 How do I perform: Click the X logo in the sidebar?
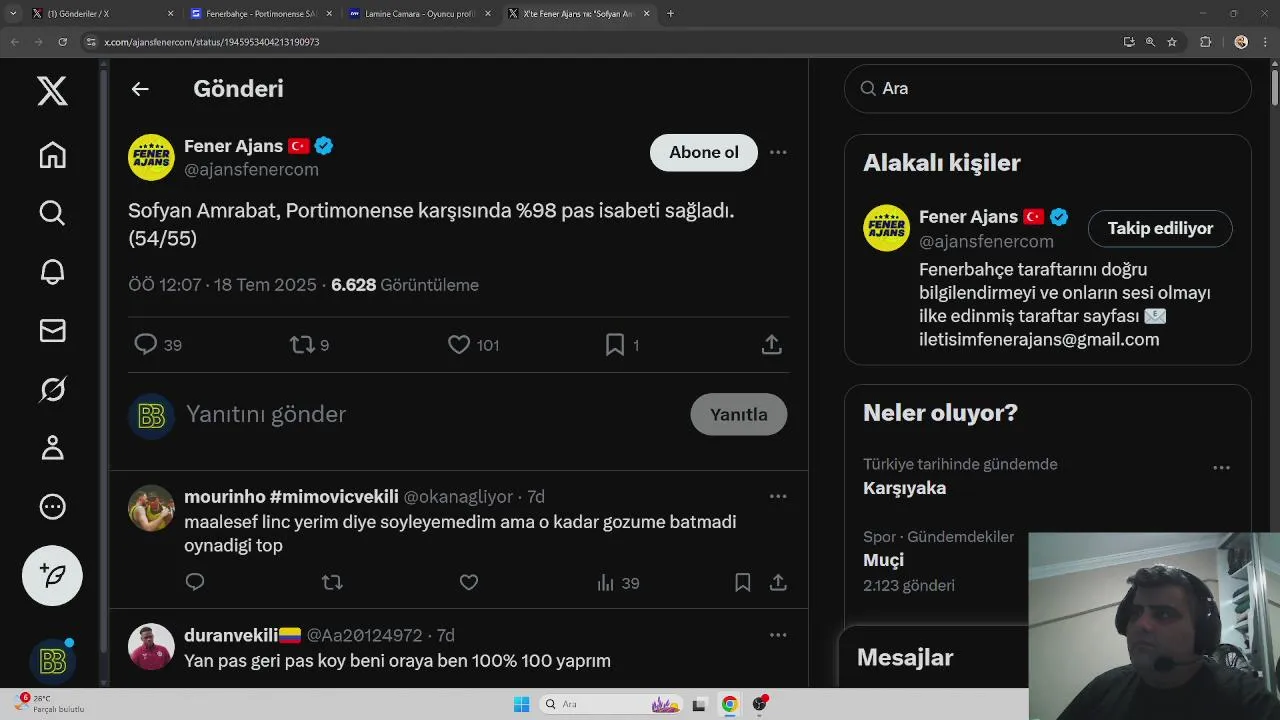(52, 91)
